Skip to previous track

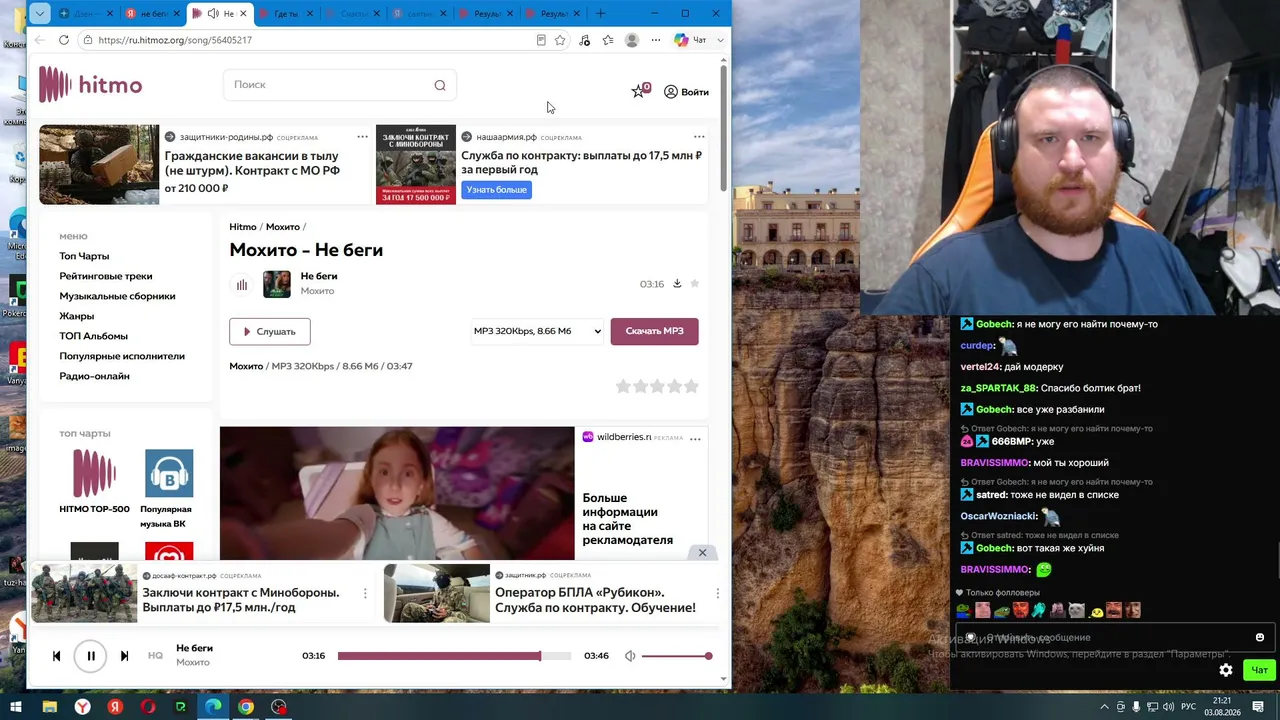(x=56, y=656)
